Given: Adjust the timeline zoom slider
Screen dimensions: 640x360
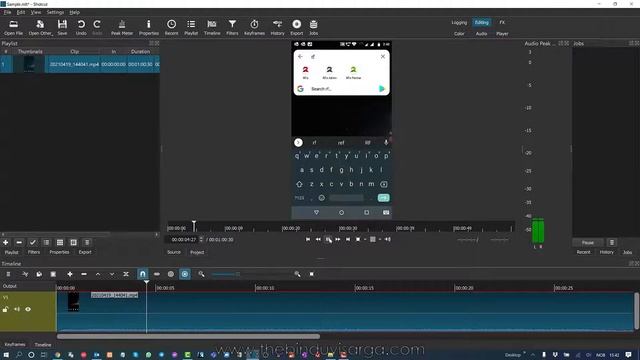Looking at the screenshot, I should pos(251,274).
